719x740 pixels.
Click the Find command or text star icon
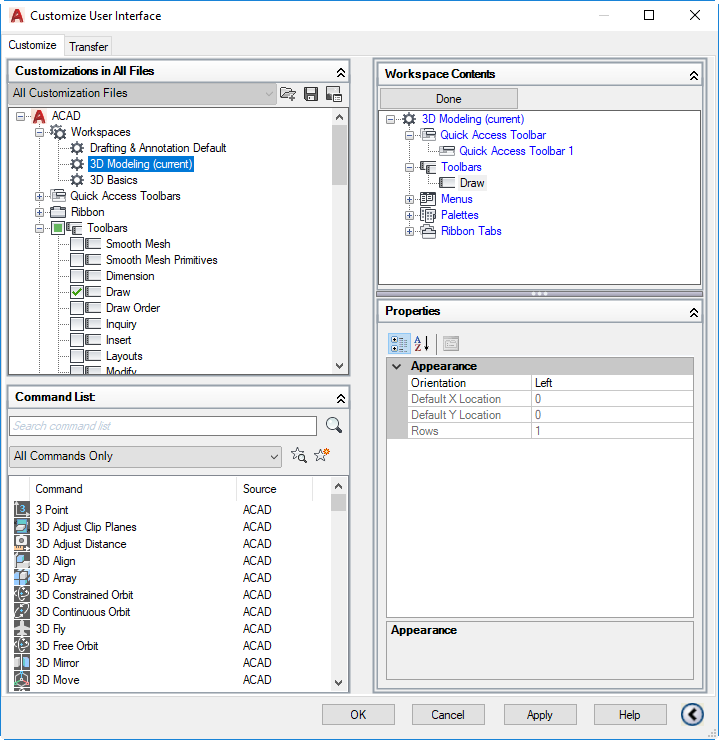point(298,455)
